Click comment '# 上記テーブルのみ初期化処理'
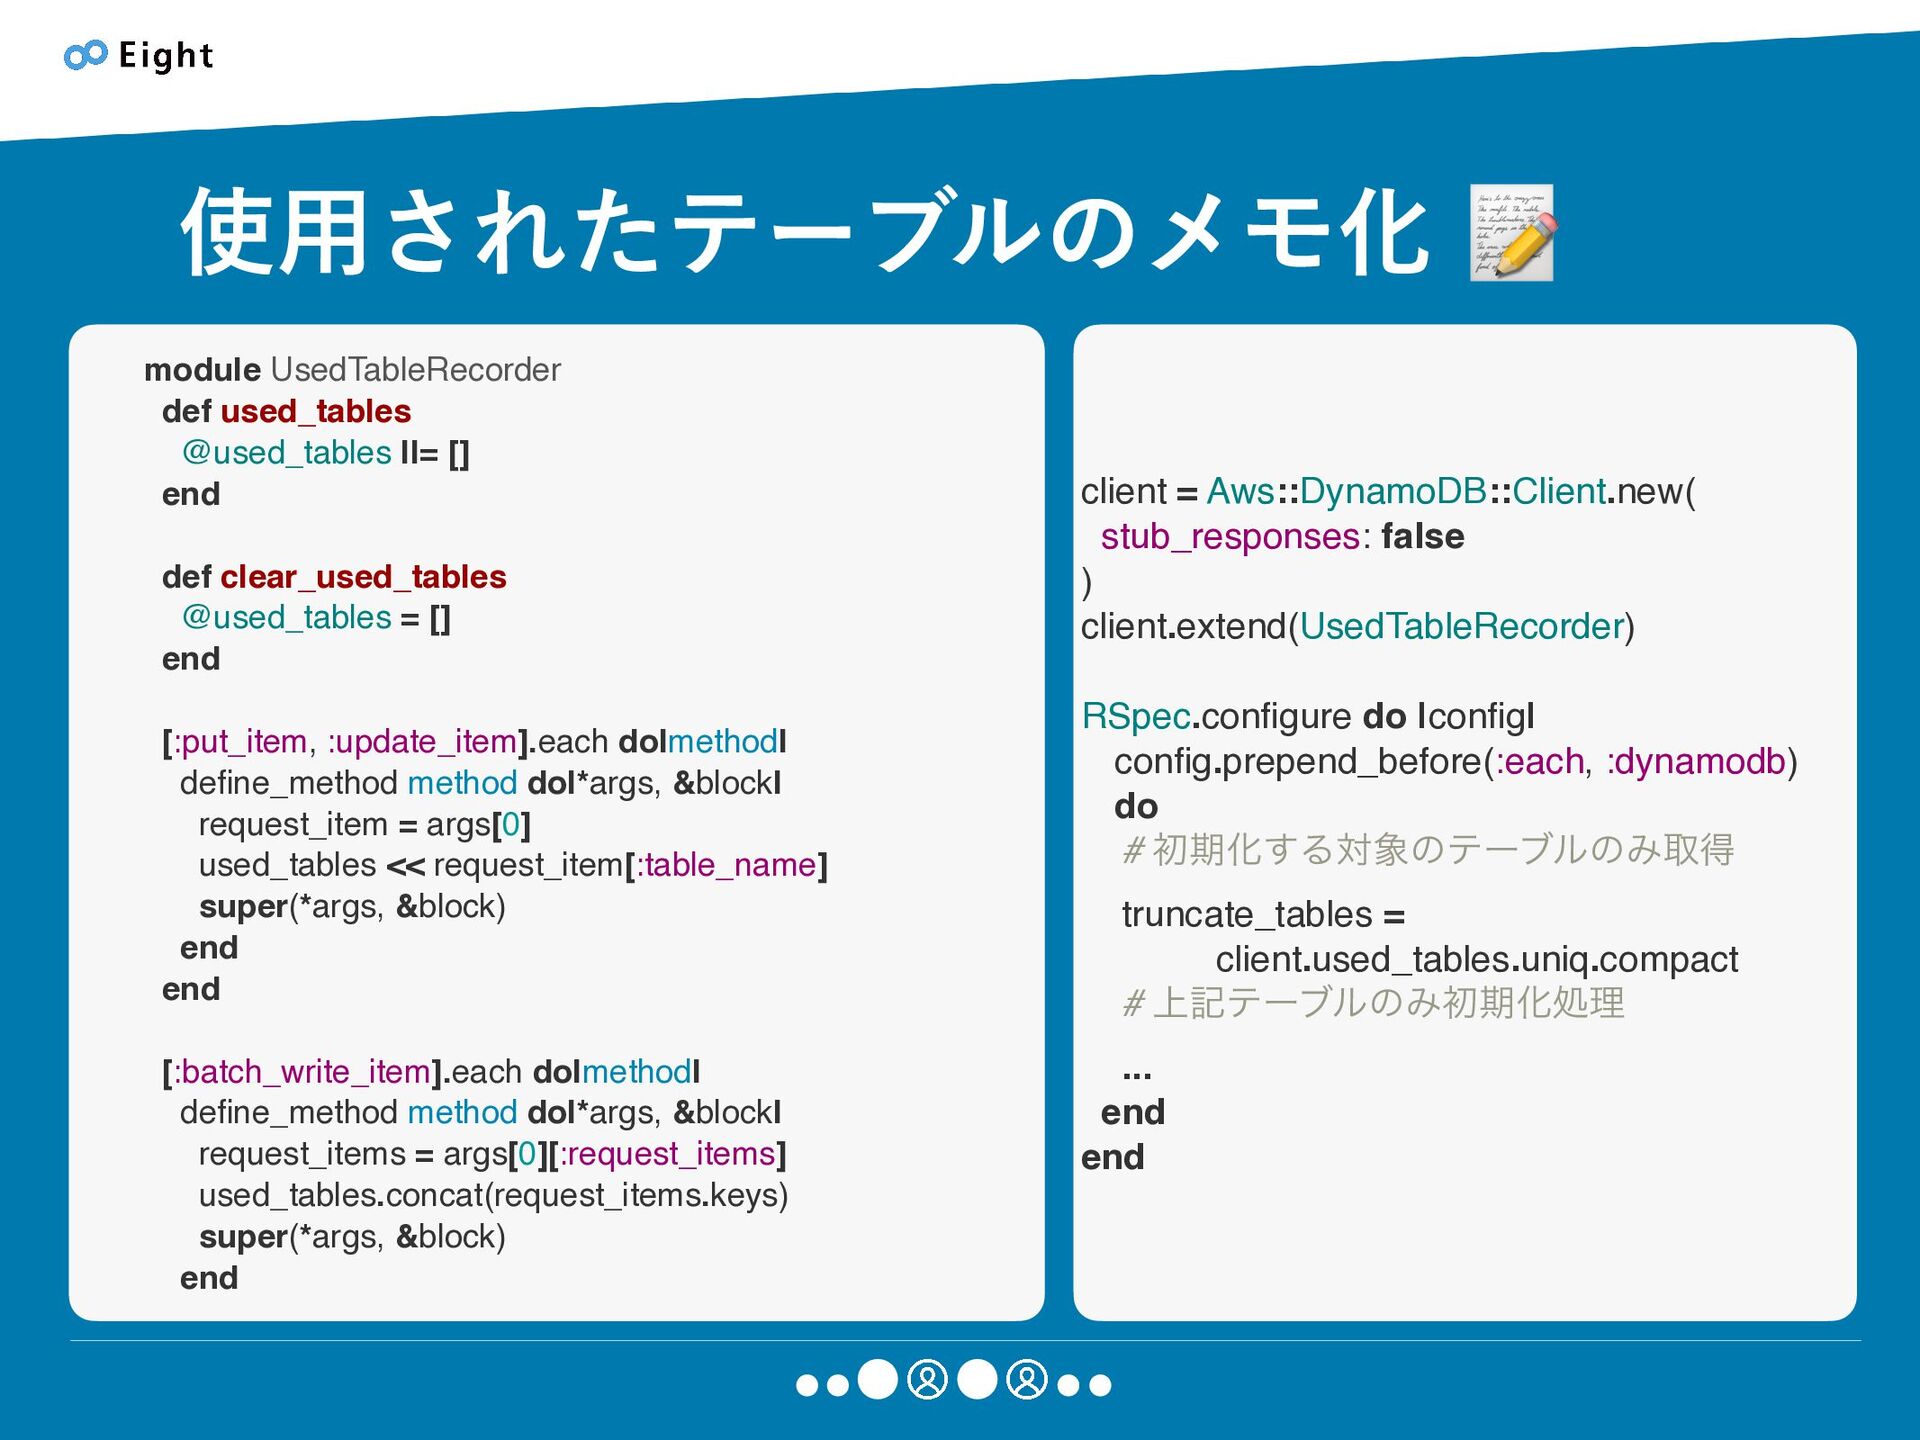The image size is (1920, 1440). (x=1373, y=1003)
